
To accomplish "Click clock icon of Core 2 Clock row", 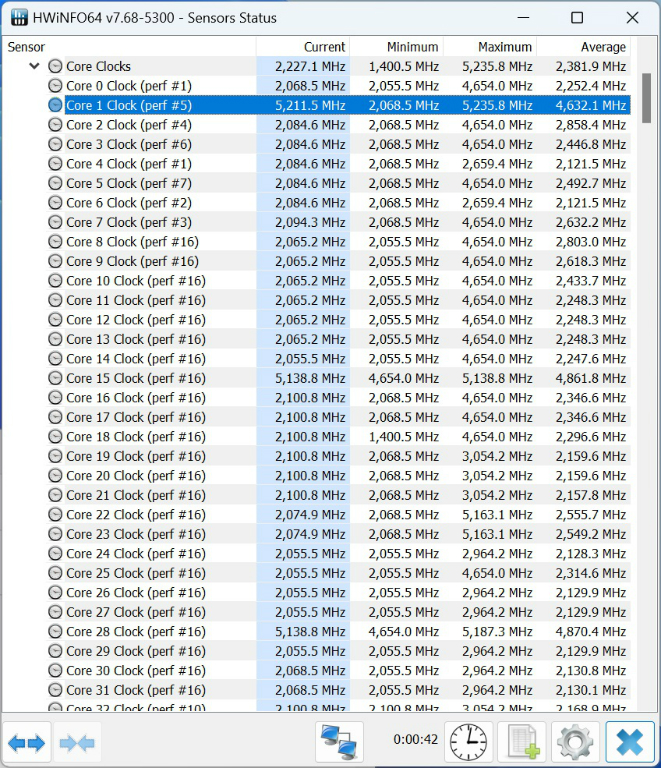I will tap(55, 124).
